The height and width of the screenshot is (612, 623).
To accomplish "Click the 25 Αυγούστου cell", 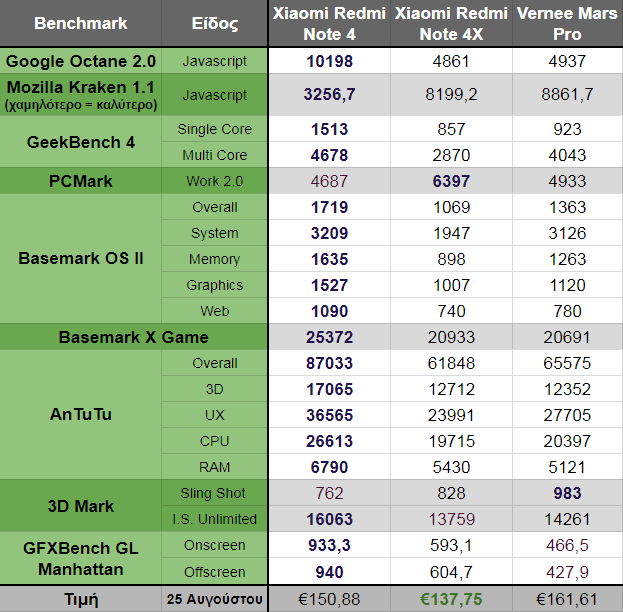I will (x=215, y=599).
